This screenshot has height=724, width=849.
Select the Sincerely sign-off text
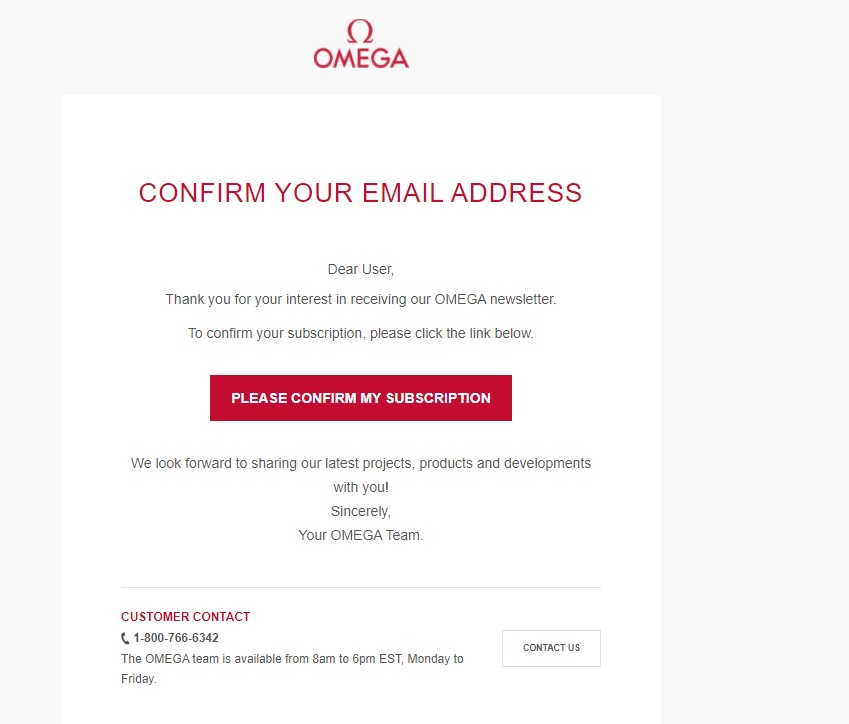360,511
